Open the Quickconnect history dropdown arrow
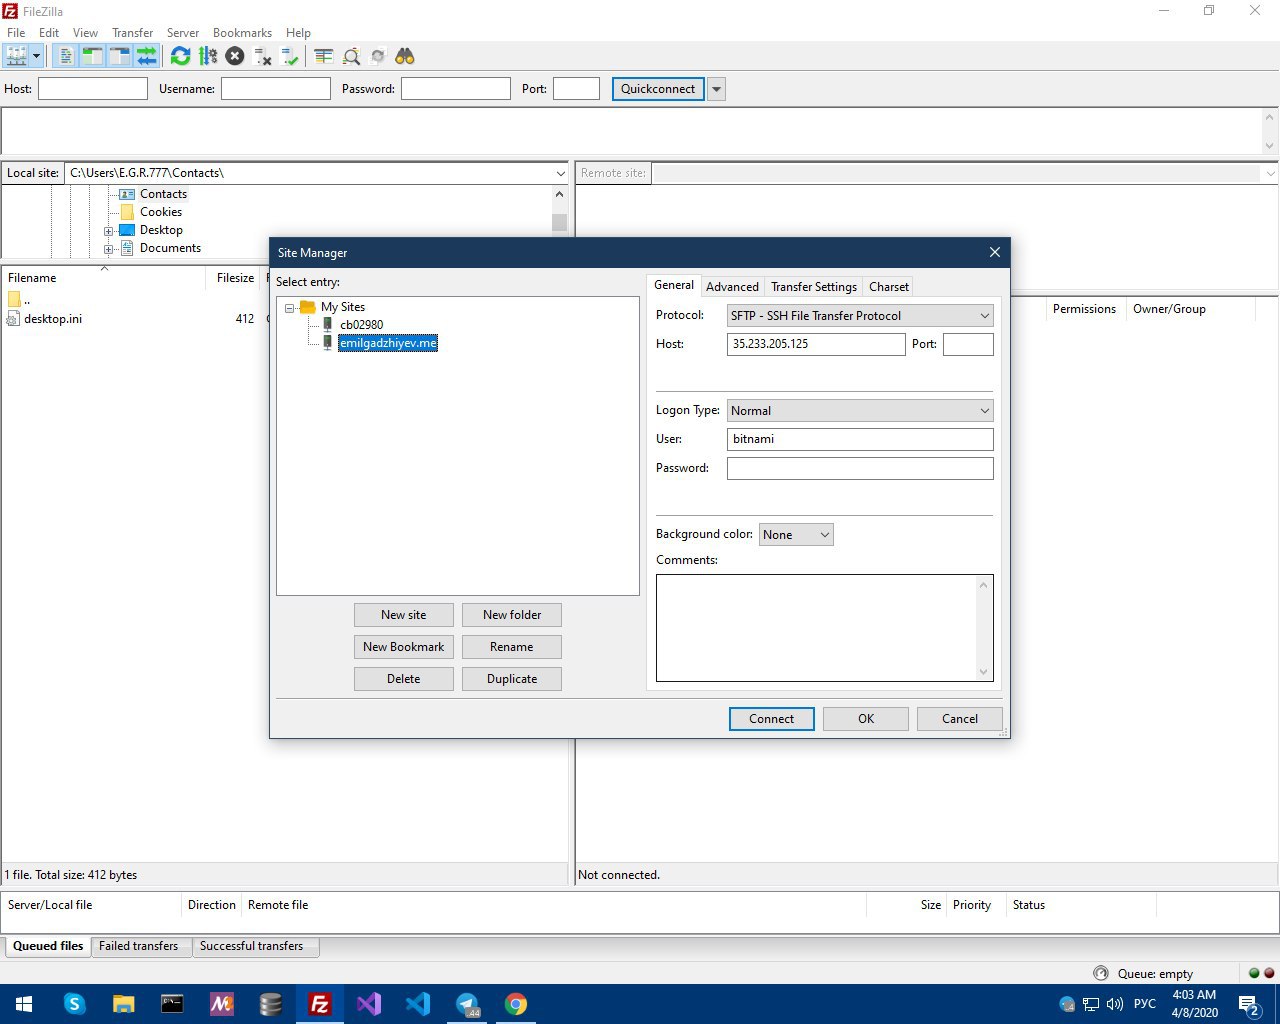Image resolution: width=1280 pixels, height=1024 pixels. coord(716,89)
